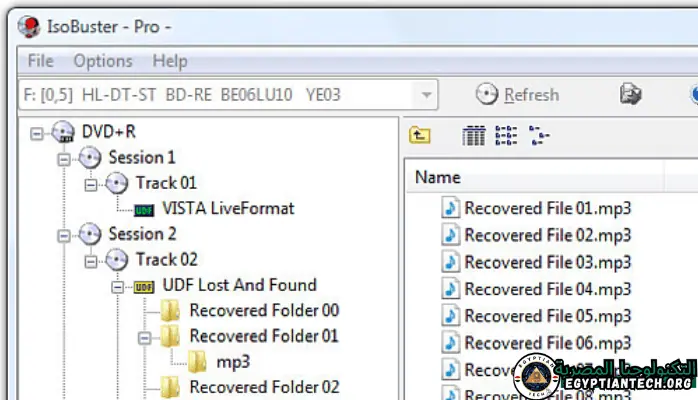Collapse Recovered Folder 01 in tree
The width and height of the screenshot is (698, 400).
tap(145, 337)
